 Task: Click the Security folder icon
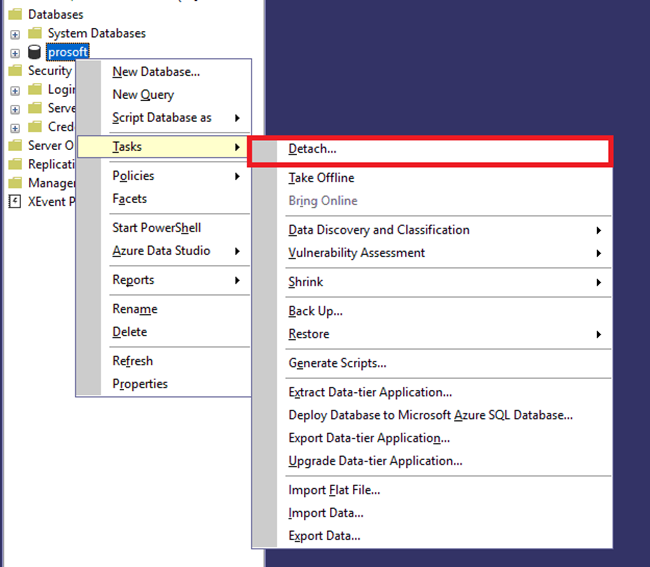click(15, 71)
